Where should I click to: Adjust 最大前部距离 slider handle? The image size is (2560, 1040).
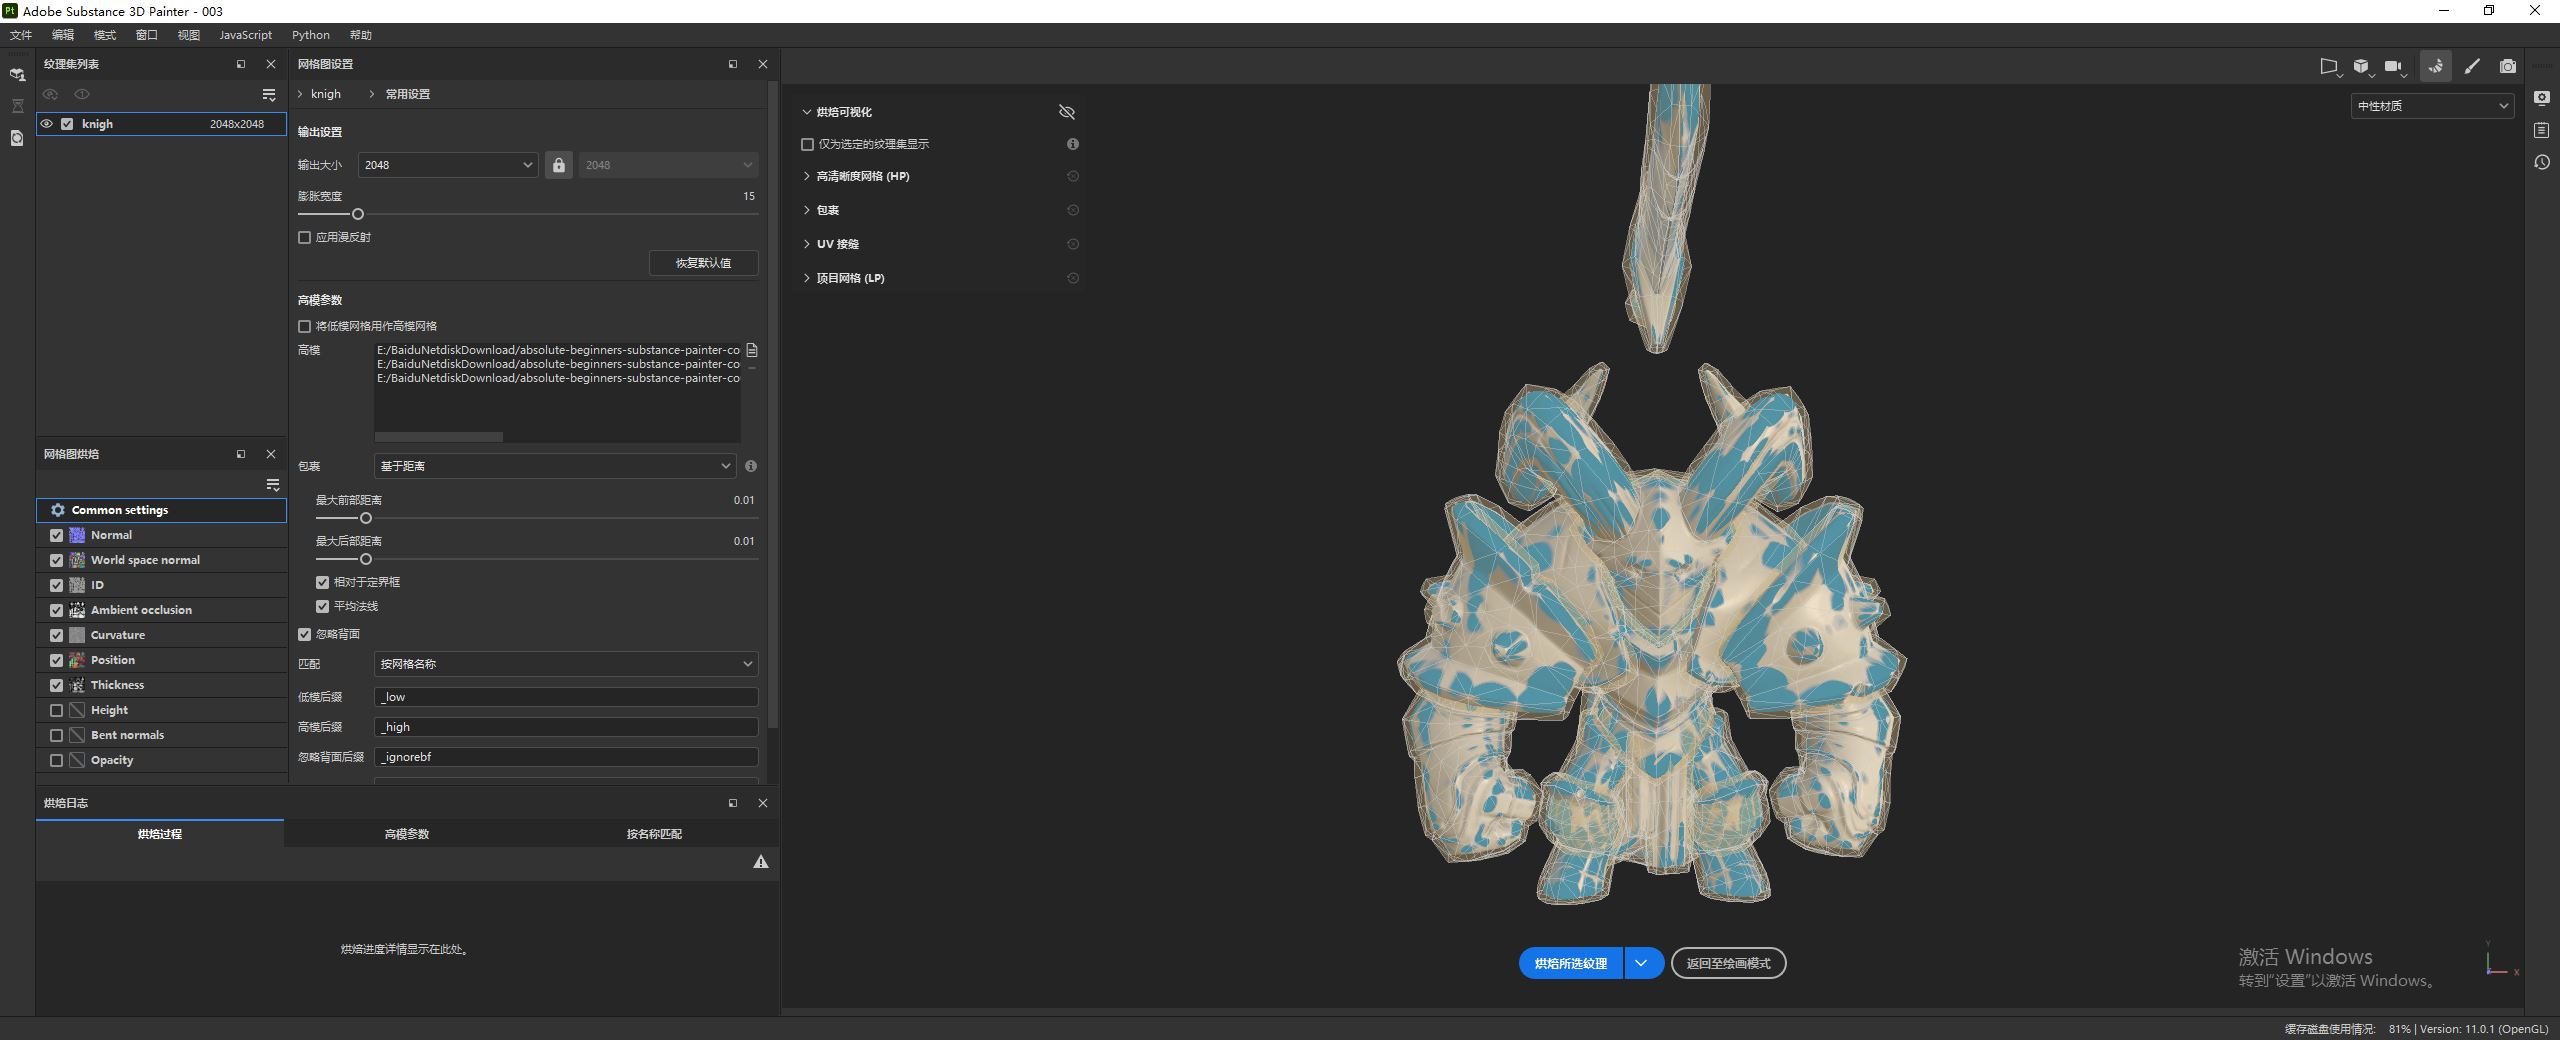(x=366, y=518)
